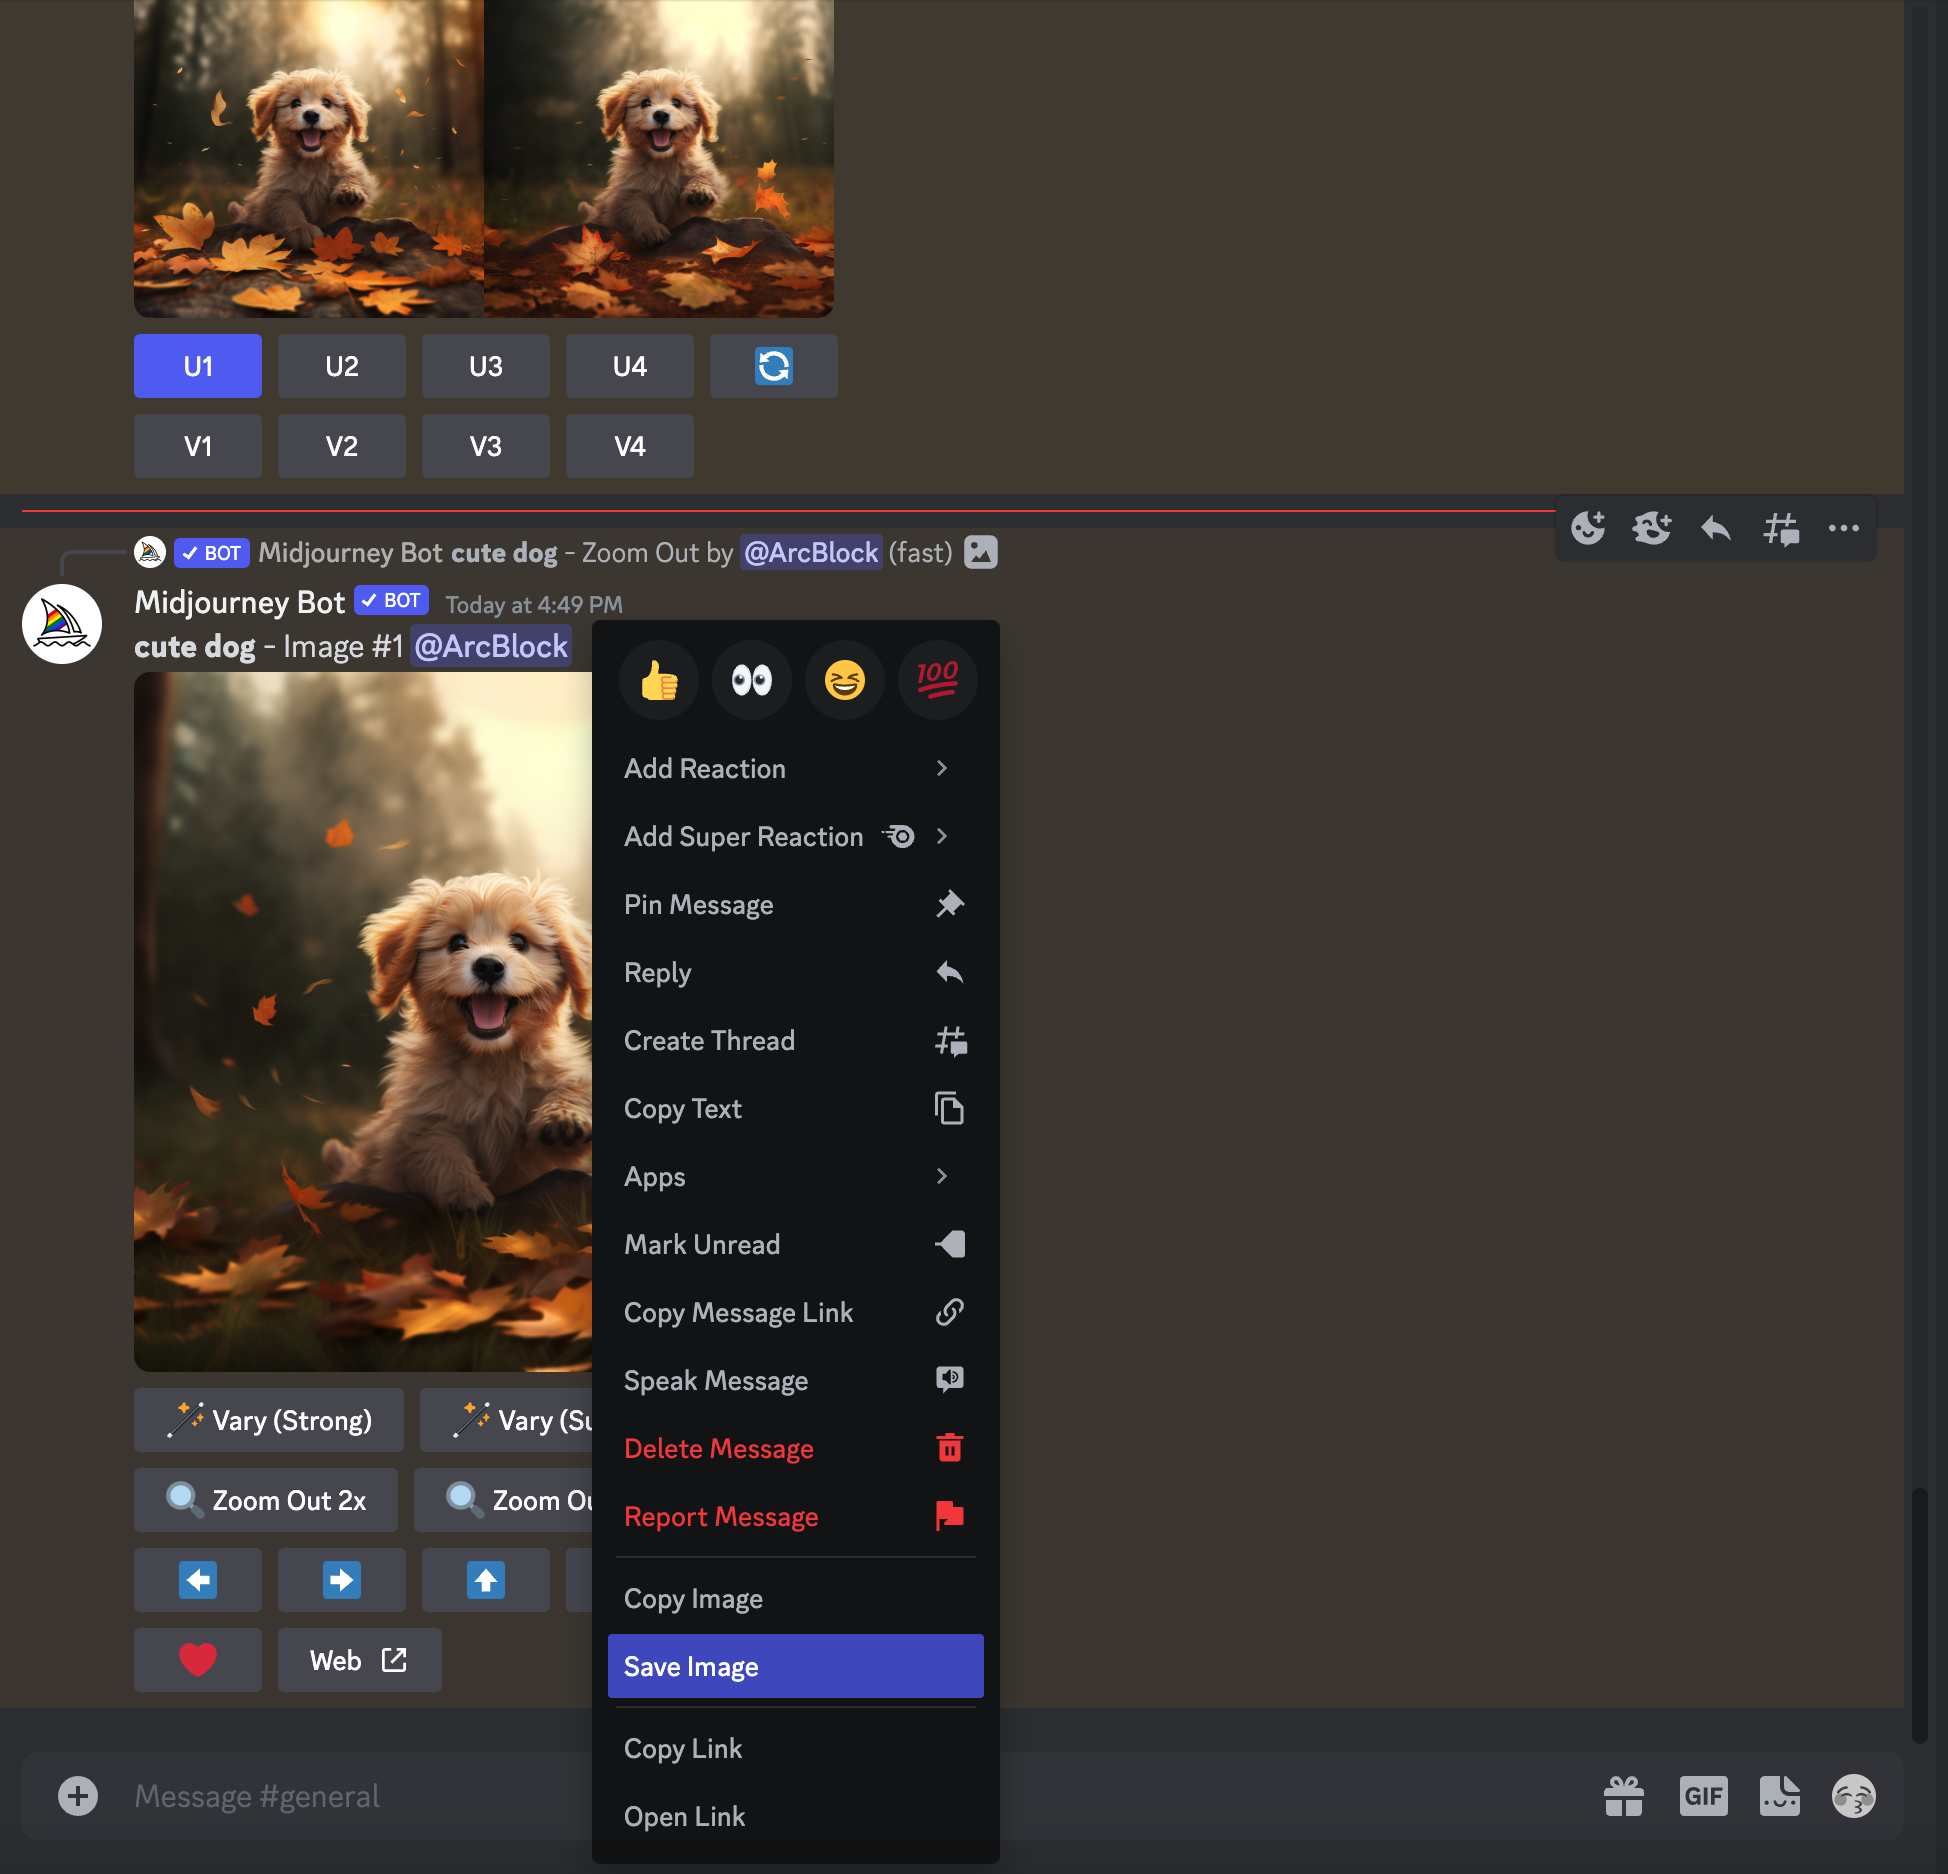
Task: React with the eyes emoji
Action: tap(752, 681)
